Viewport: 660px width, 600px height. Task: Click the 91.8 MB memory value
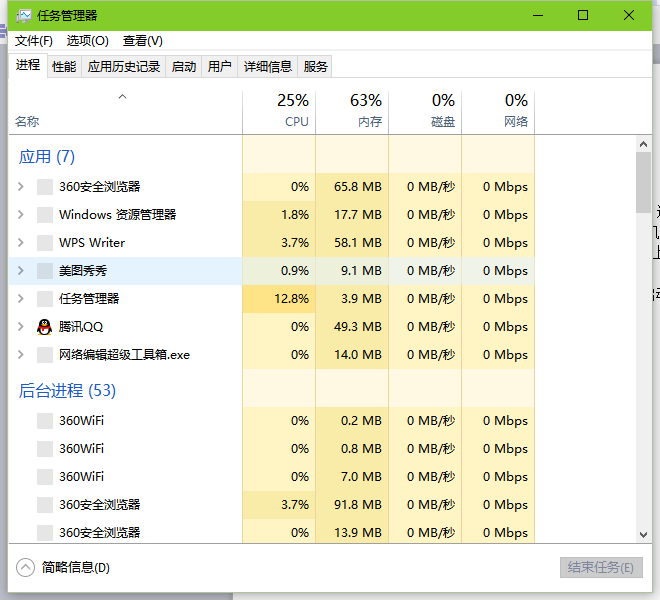tap(358, 504)
